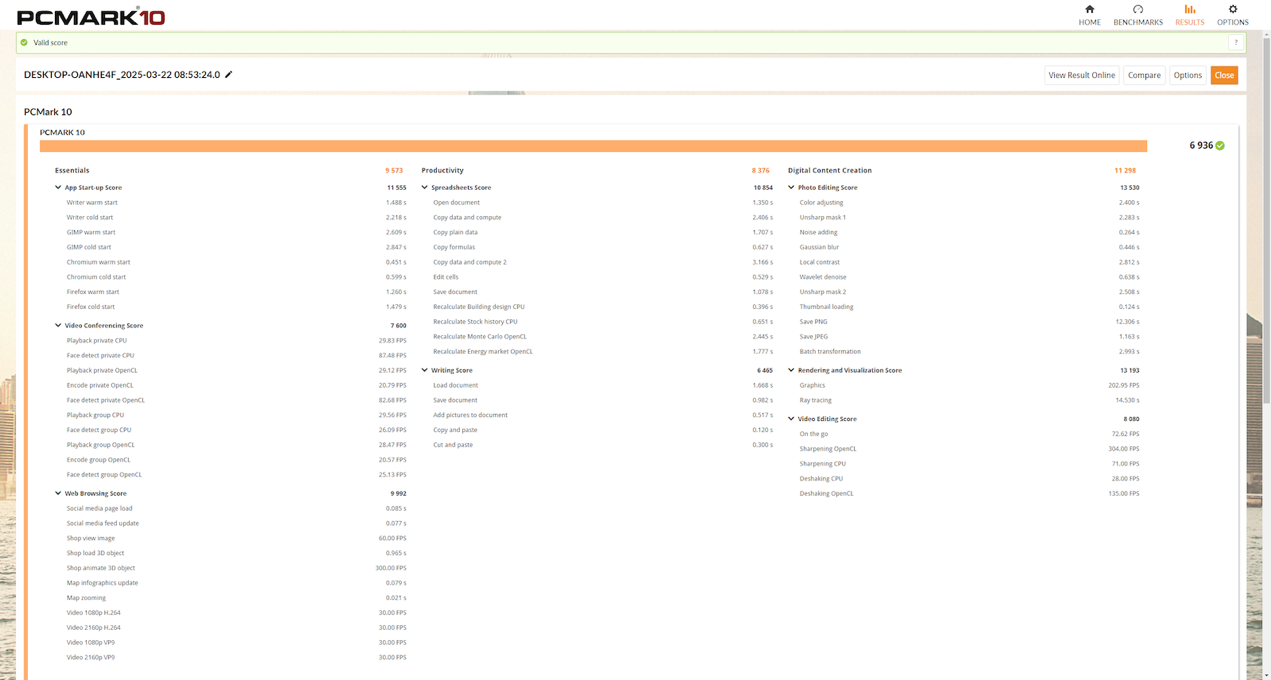
Task: Collapse the Rendering and Visualization Score section
Action: click(x=792, y=370)
